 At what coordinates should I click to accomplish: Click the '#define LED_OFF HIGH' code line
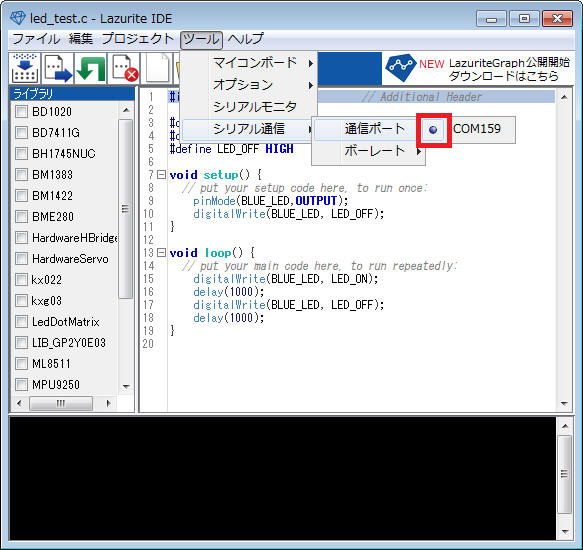click(x=231, y=149)
